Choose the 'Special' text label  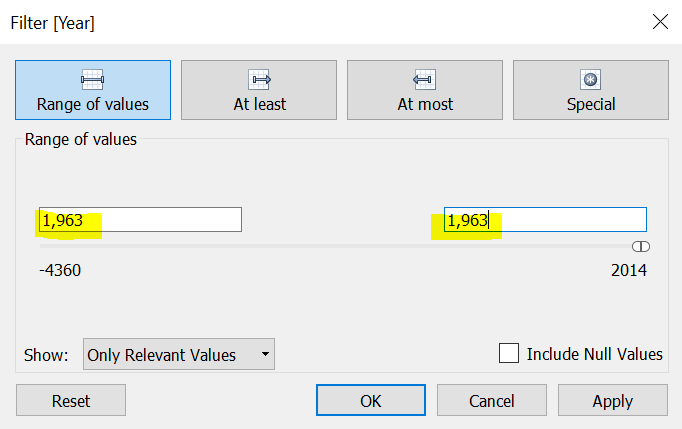pos(590,104)
